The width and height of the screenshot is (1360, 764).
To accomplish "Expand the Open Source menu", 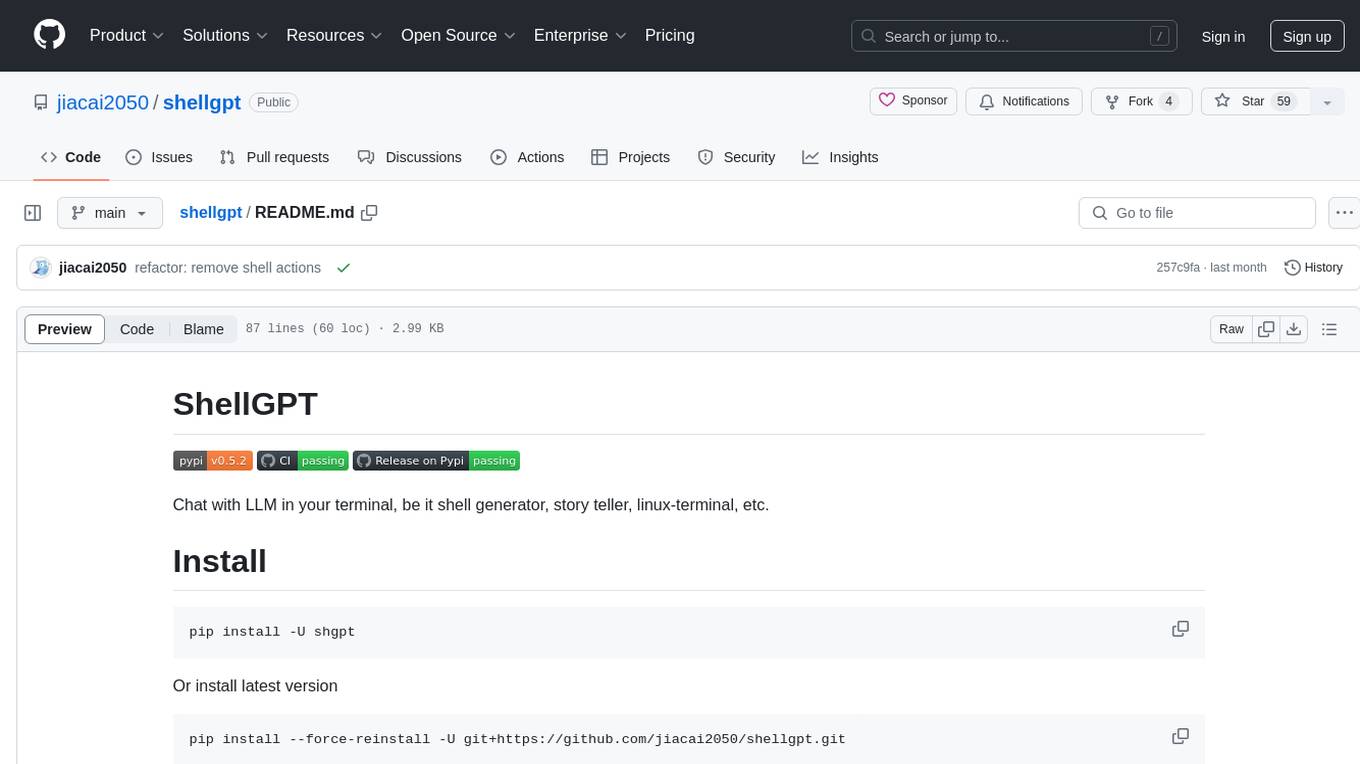I will click(458, 35).
